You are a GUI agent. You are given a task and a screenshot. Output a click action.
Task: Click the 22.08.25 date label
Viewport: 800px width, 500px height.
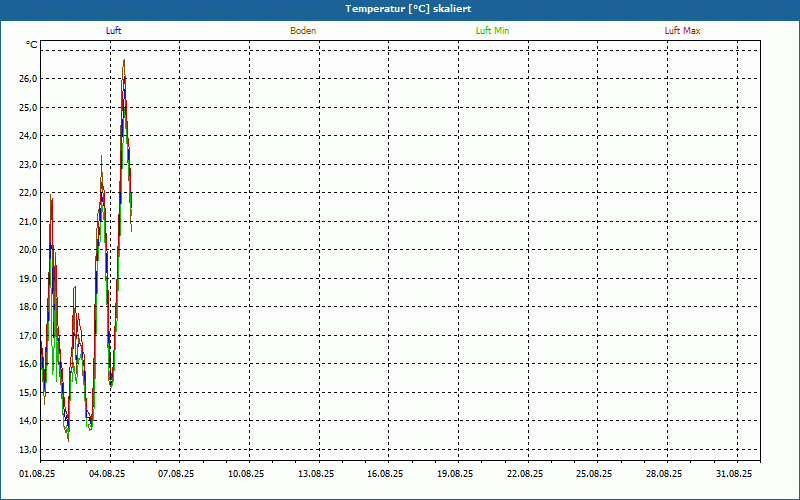click(525, 474)
